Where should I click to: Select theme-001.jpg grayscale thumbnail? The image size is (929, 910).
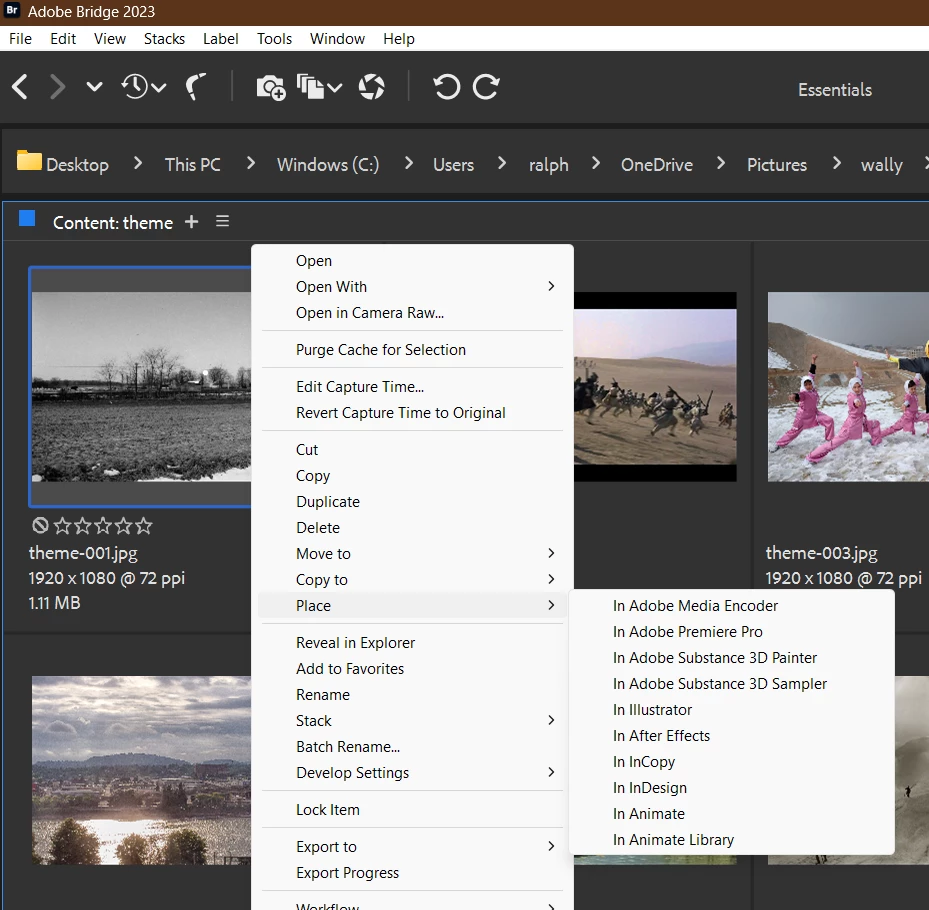click(x=142, y=386)
